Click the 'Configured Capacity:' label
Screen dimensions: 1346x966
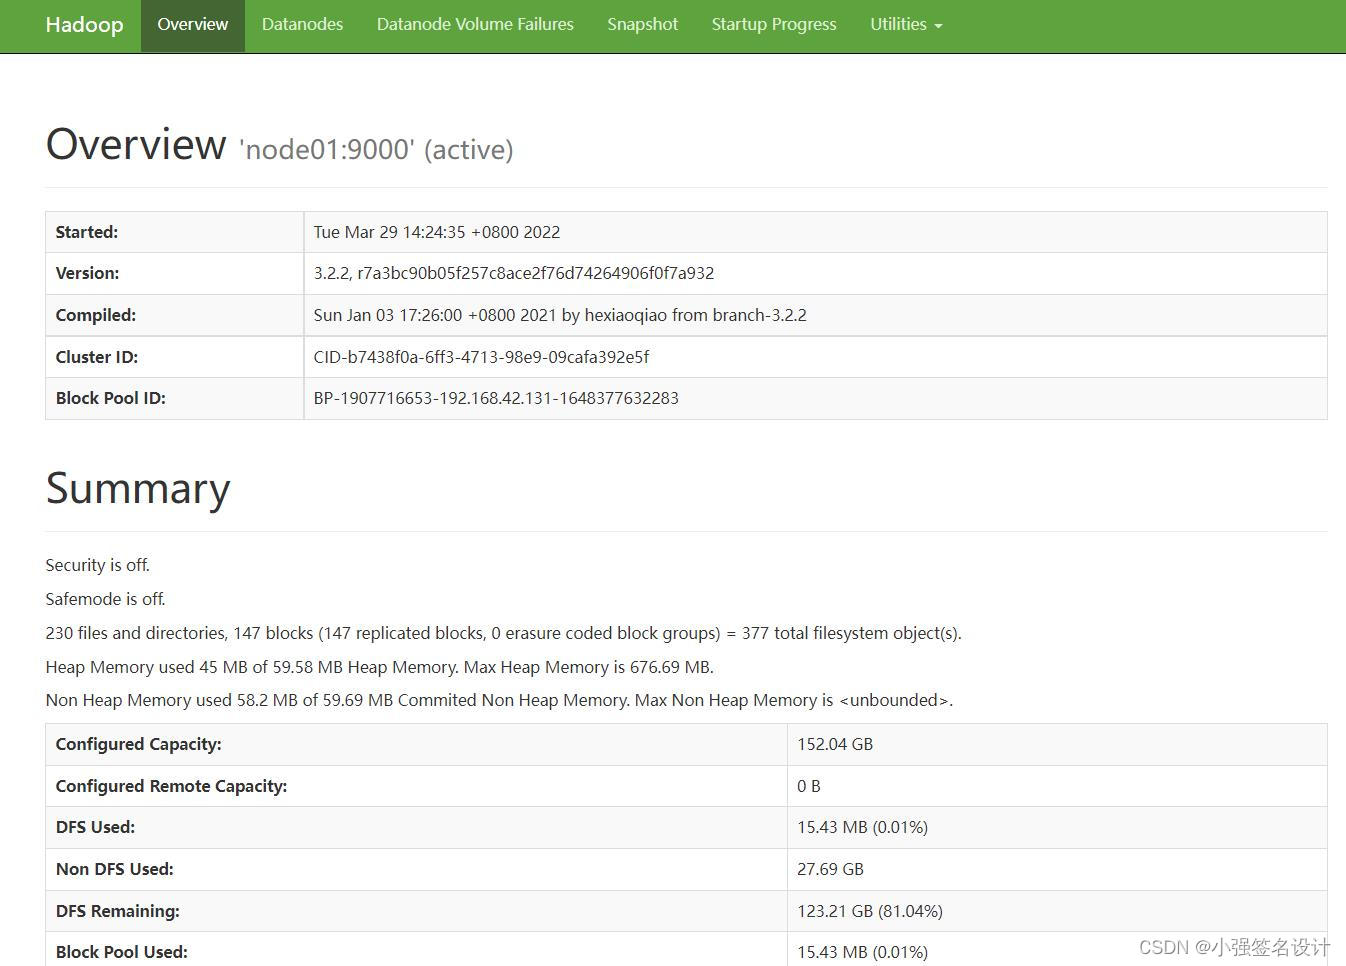pyautogui.click(x=139, y=744)
